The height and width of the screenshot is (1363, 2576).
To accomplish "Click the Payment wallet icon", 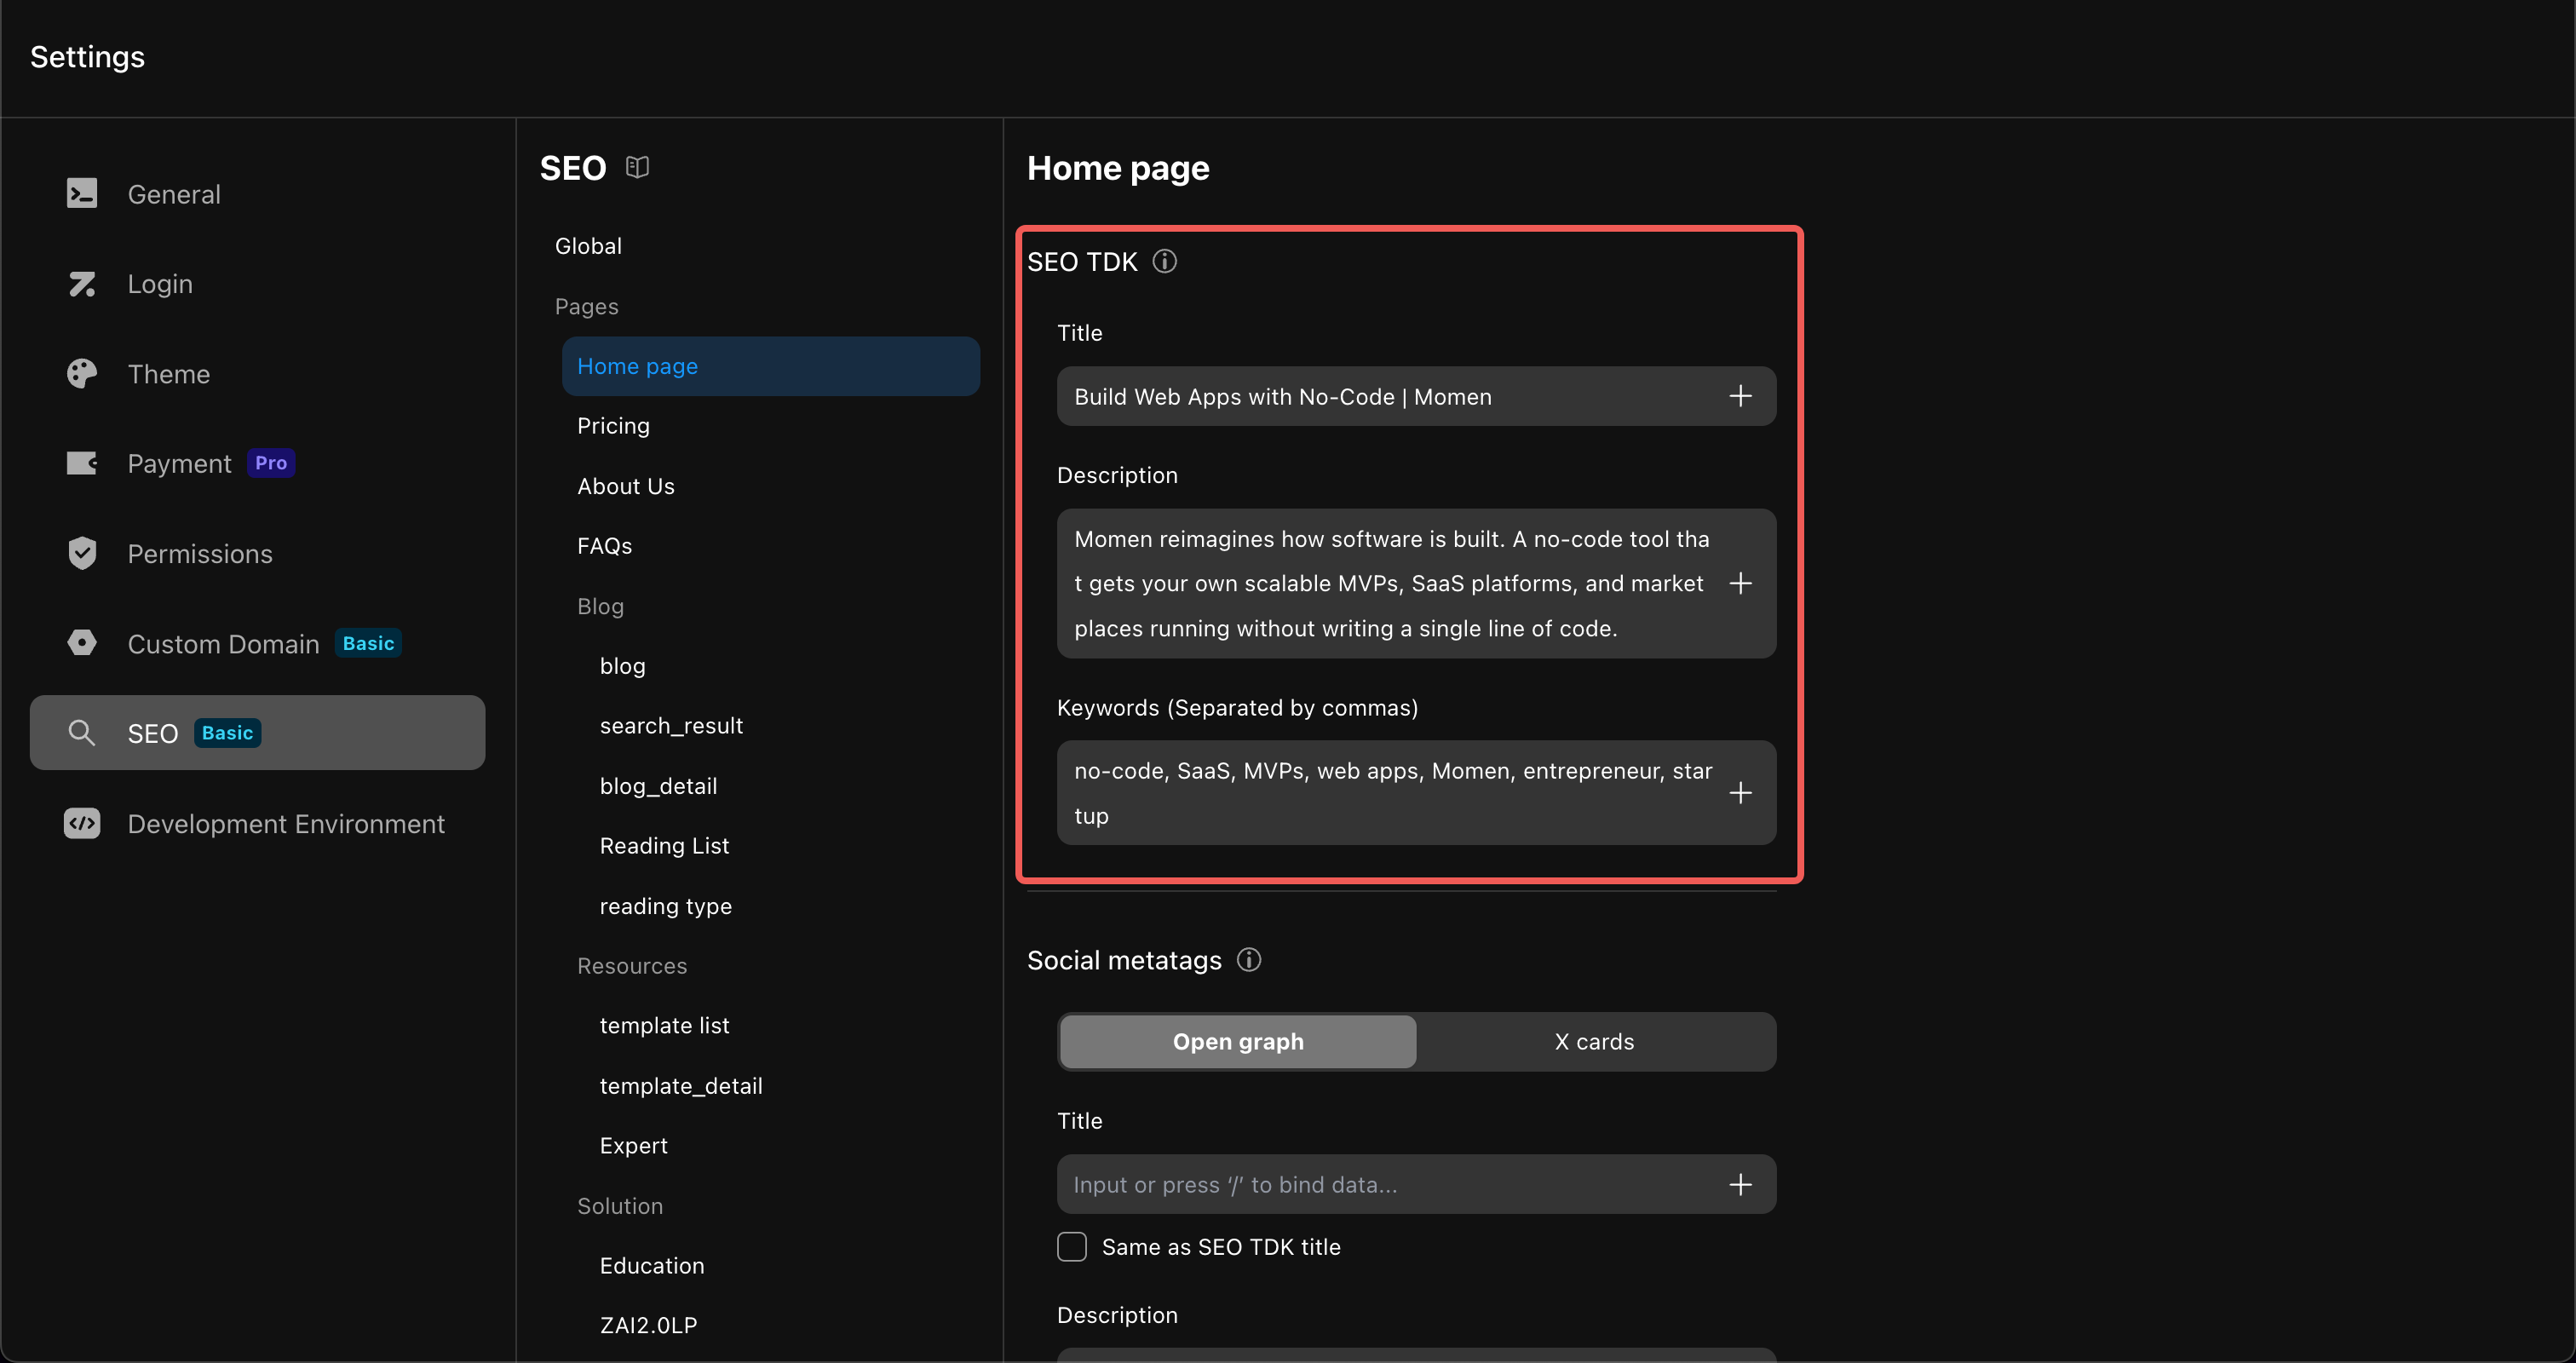I will (x=82, y=463).
